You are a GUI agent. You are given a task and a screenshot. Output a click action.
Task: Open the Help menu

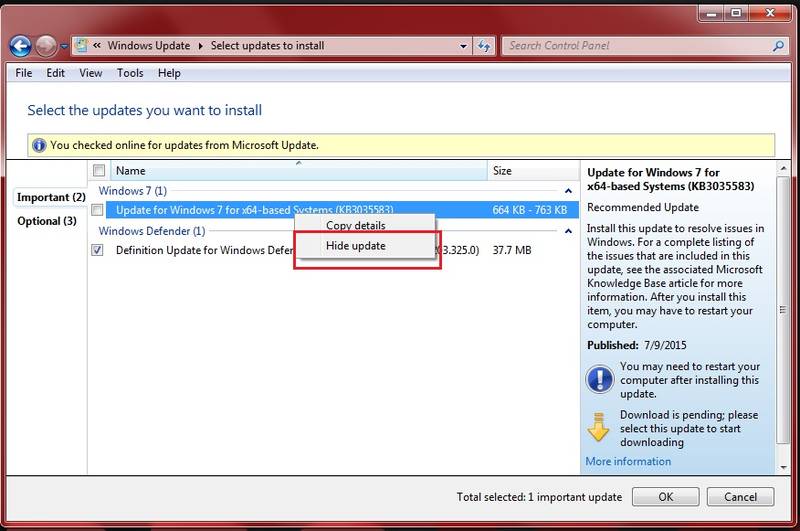pos(169,73)
